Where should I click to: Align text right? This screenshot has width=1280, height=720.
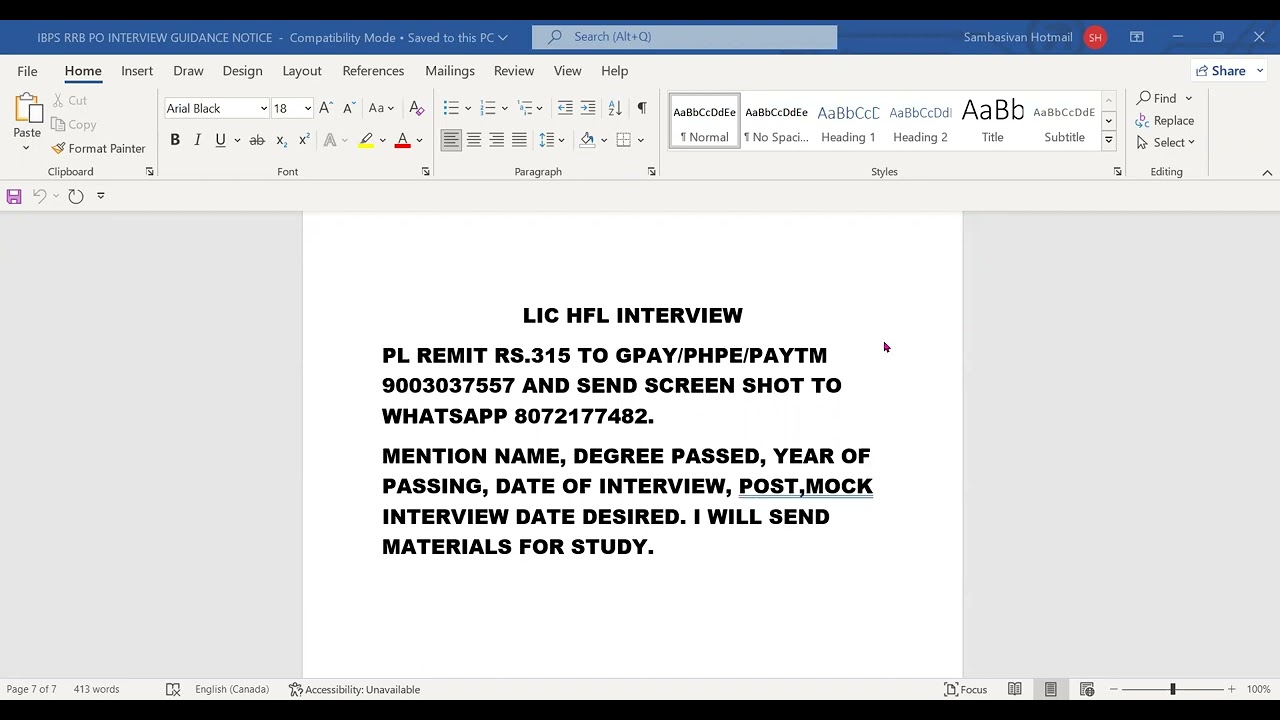[497, 140]
